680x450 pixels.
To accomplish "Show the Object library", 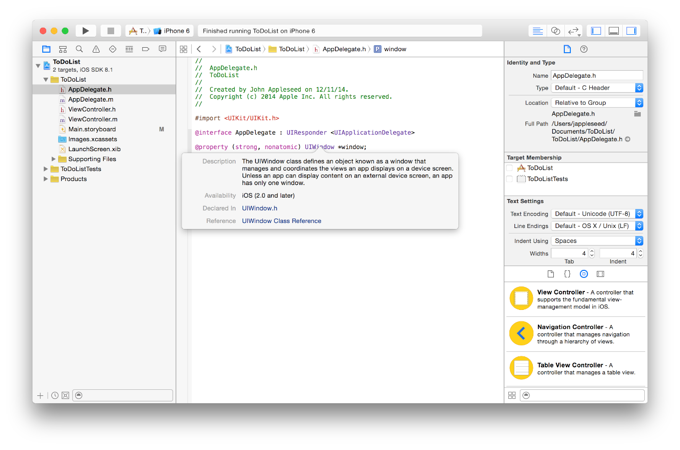I will pos(584,274).
